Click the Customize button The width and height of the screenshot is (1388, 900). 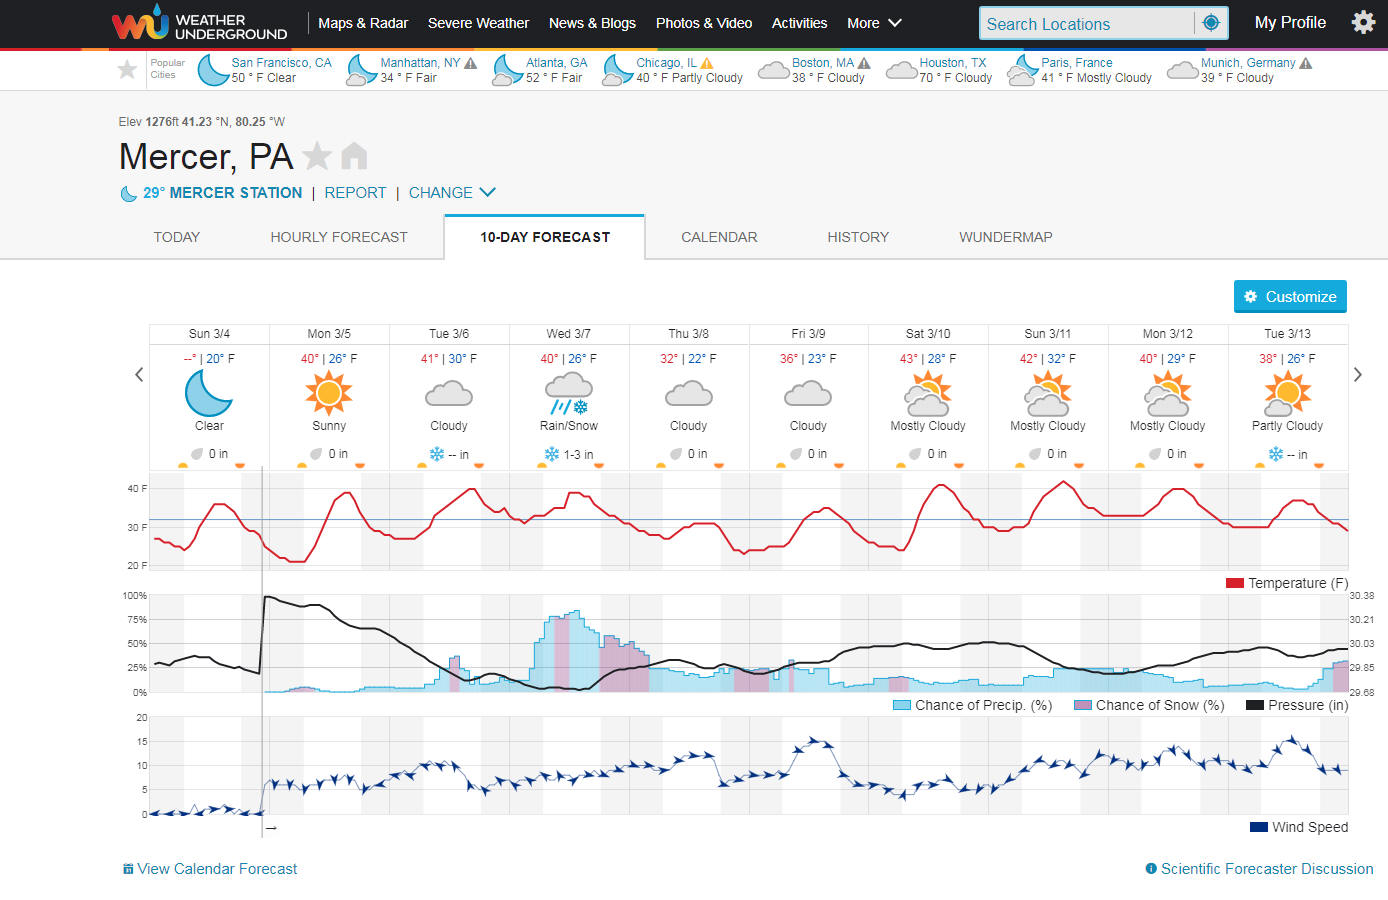(x=1290, y=297)
